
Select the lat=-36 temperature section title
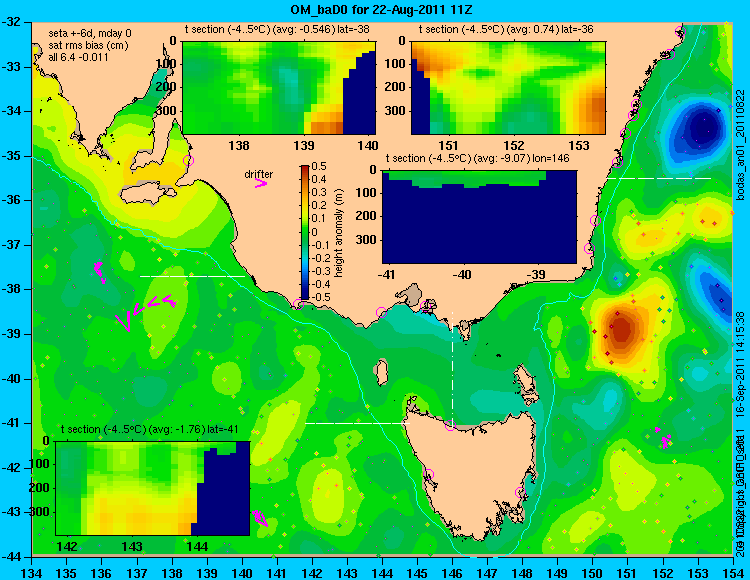click(506, 29)
